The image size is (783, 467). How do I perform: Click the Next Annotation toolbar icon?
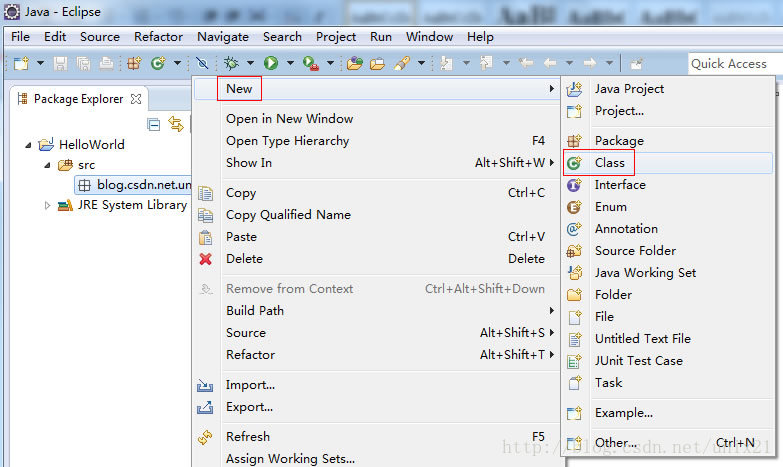[x=446, y=63]
